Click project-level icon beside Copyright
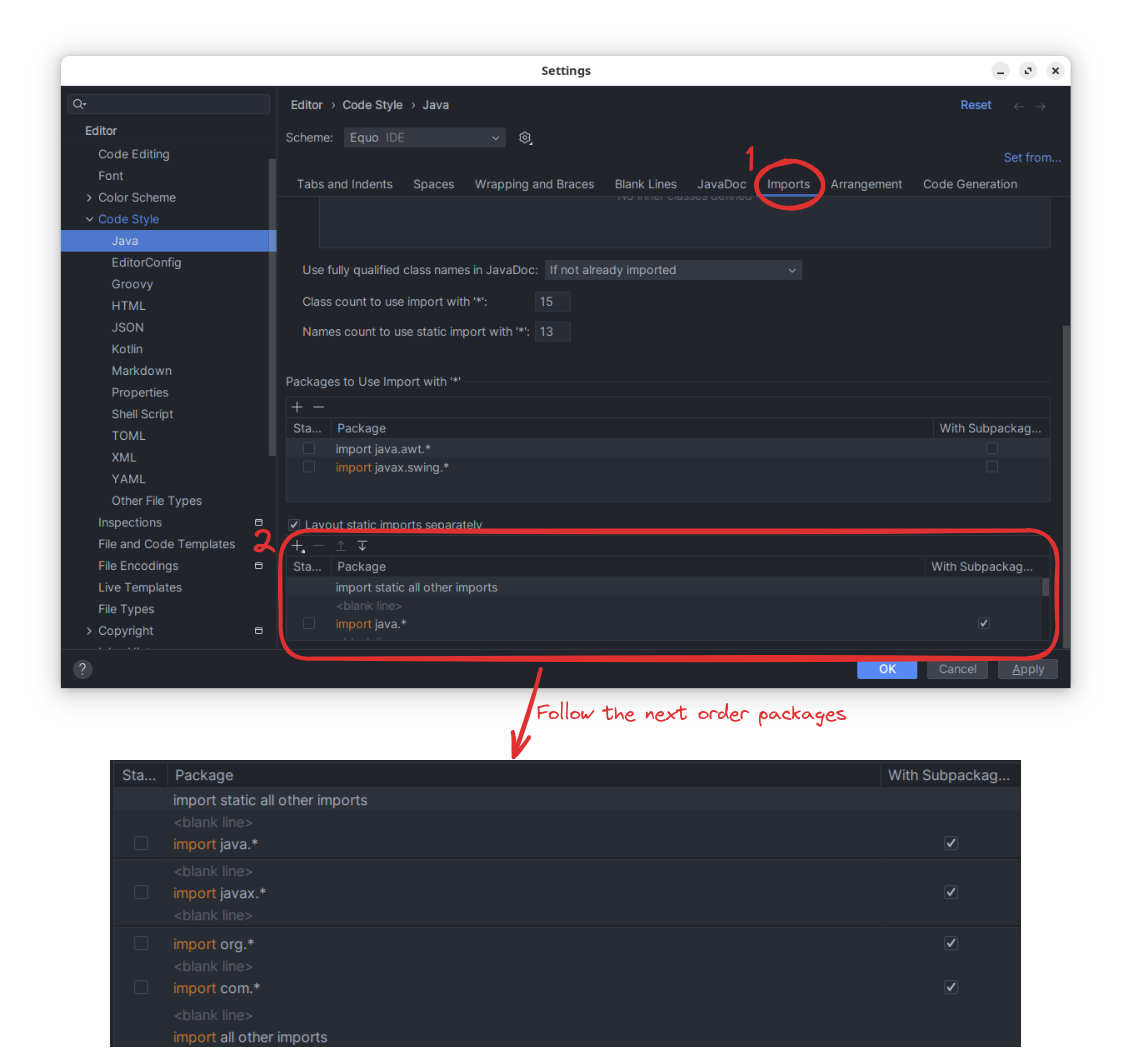This screenshot has height=1057, width=1131. (259, 631)
